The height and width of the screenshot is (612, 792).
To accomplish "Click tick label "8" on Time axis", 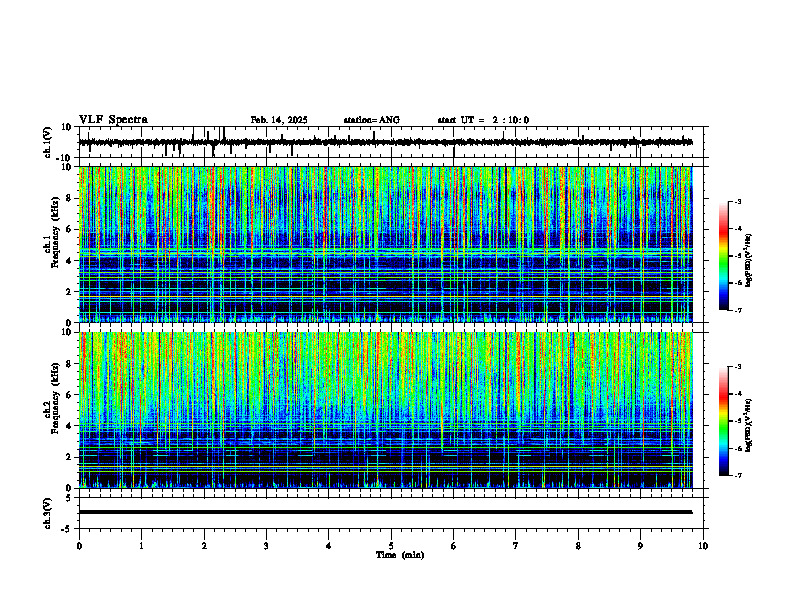I will (578, 546).
